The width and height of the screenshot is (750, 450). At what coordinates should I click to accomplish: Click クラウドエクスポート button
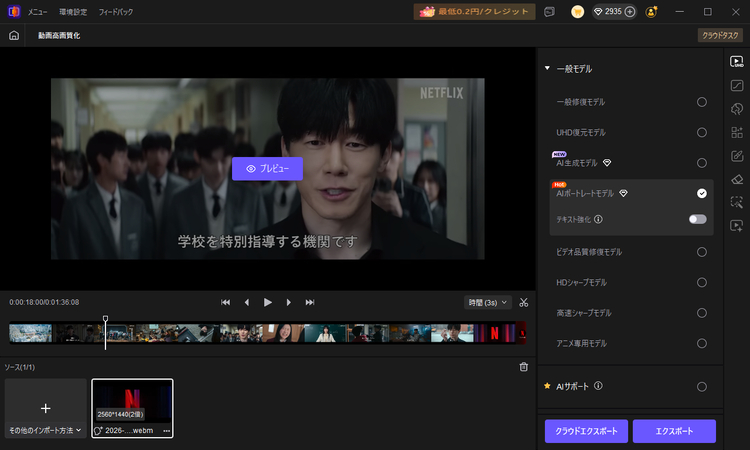(586, 431)
